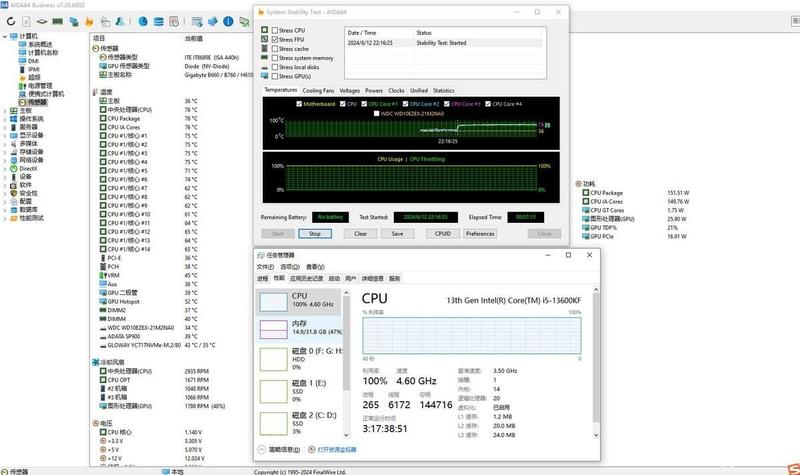Click the Save button in Stability Test

397,233
